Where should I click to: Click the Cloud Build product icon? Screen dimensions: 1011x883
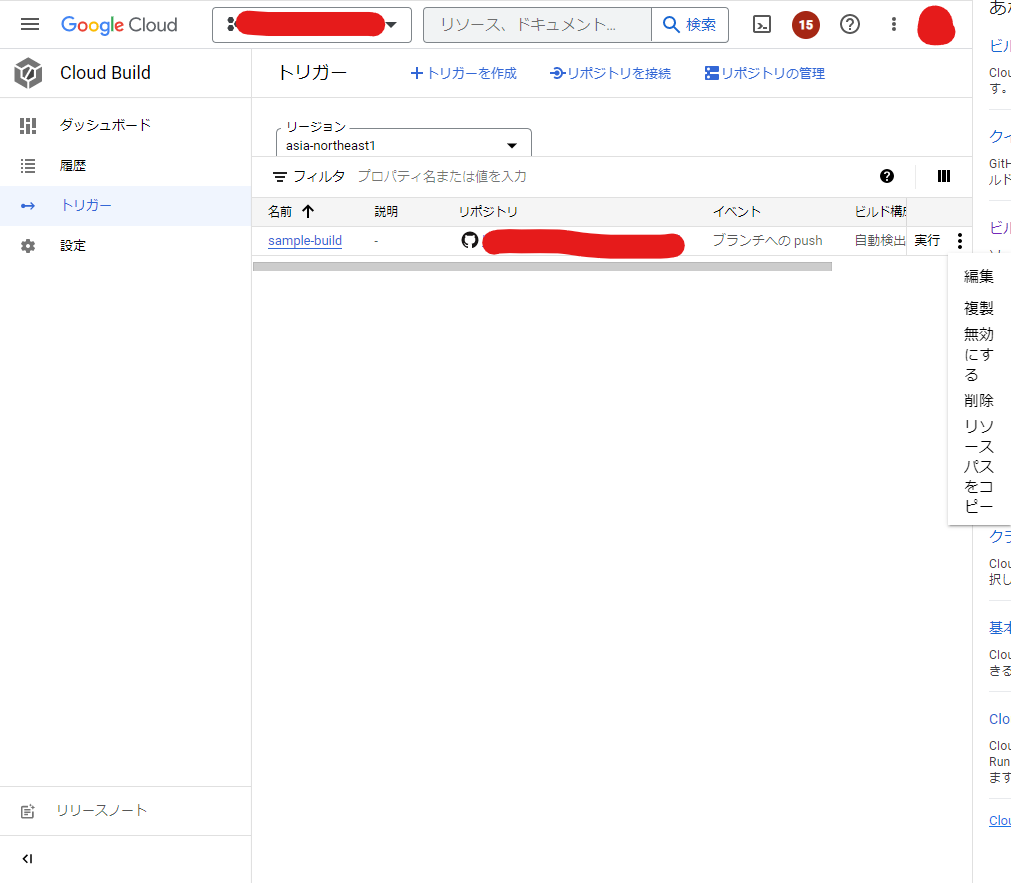point(28,73)
